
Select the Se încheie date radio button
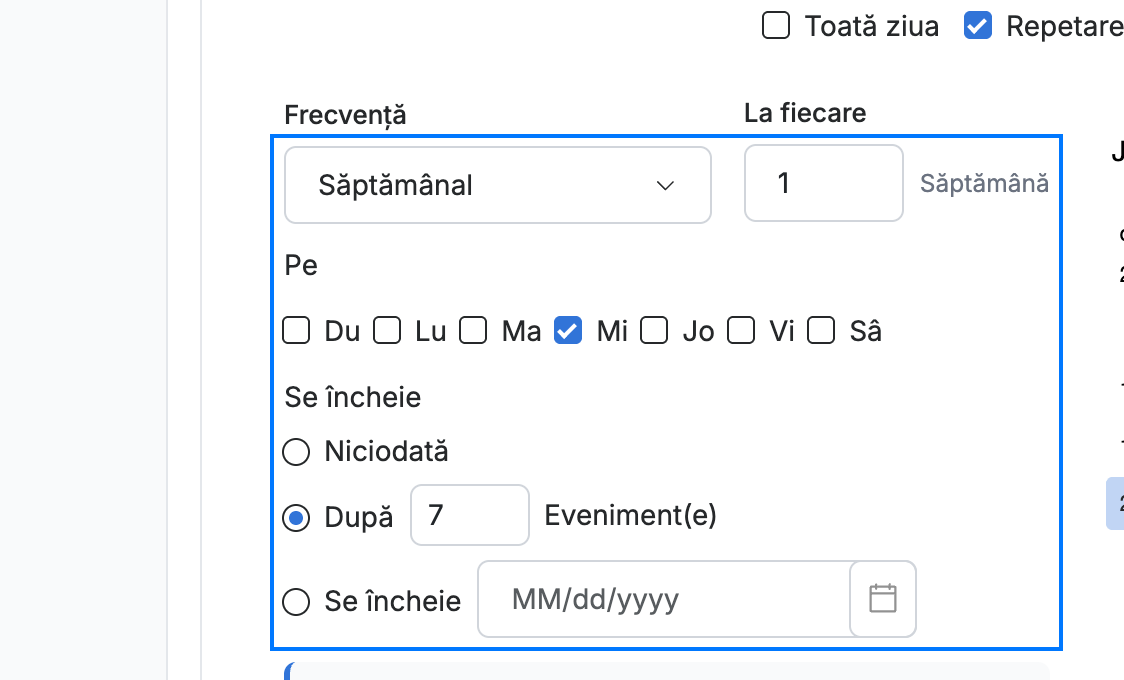coord(296,602)
